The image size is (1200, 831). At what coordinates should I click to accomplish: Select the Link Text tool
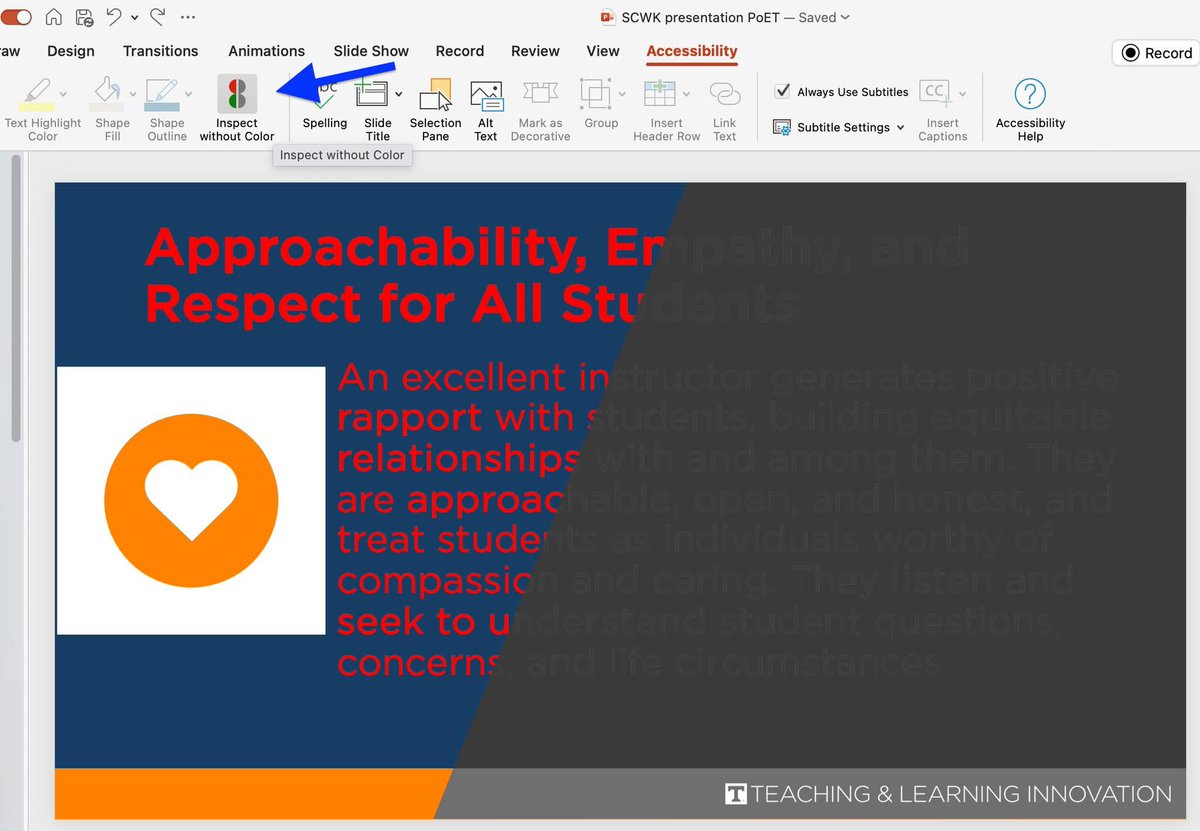(x=724, y=105)
